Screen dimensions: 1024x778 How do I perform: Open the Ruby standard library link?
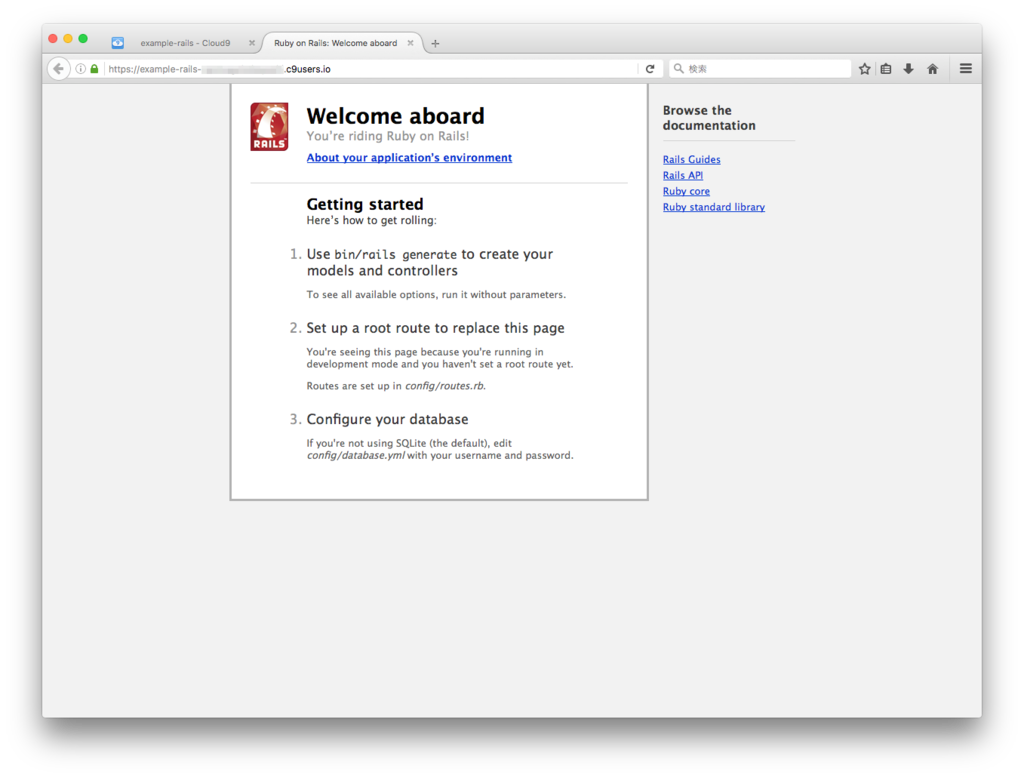point(714,207)
